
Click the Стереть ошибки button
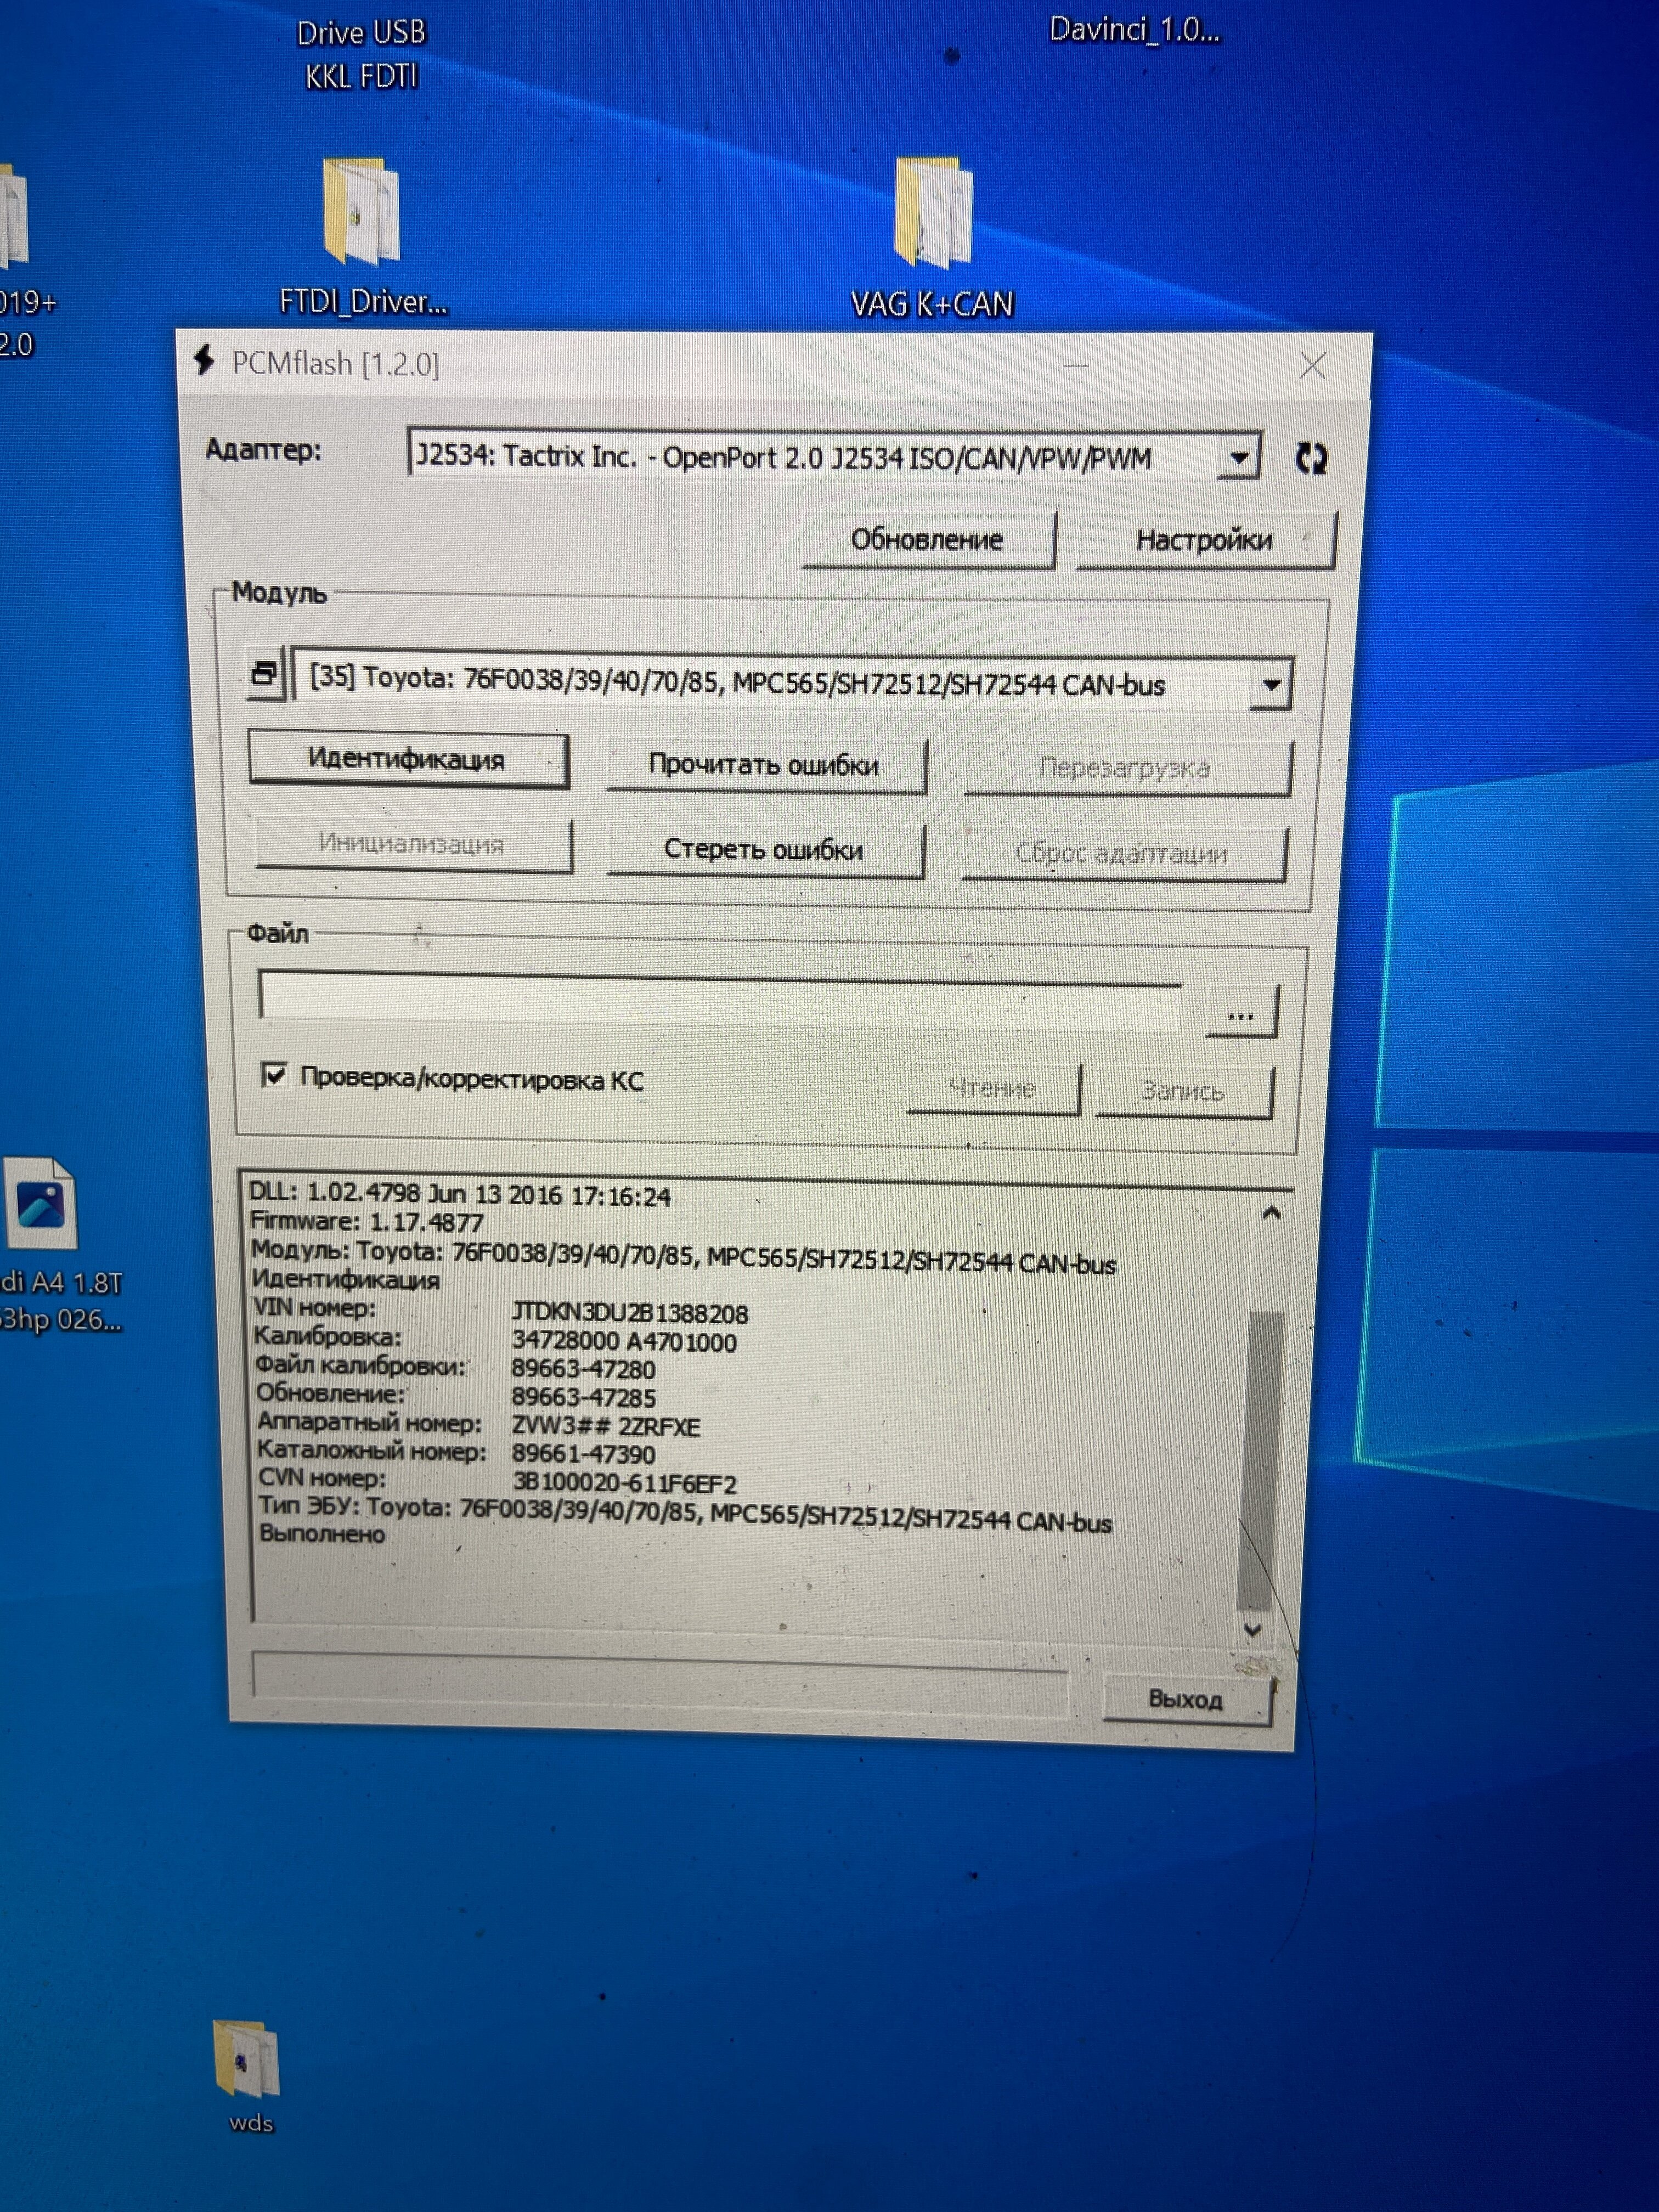[x=764, y=850]
